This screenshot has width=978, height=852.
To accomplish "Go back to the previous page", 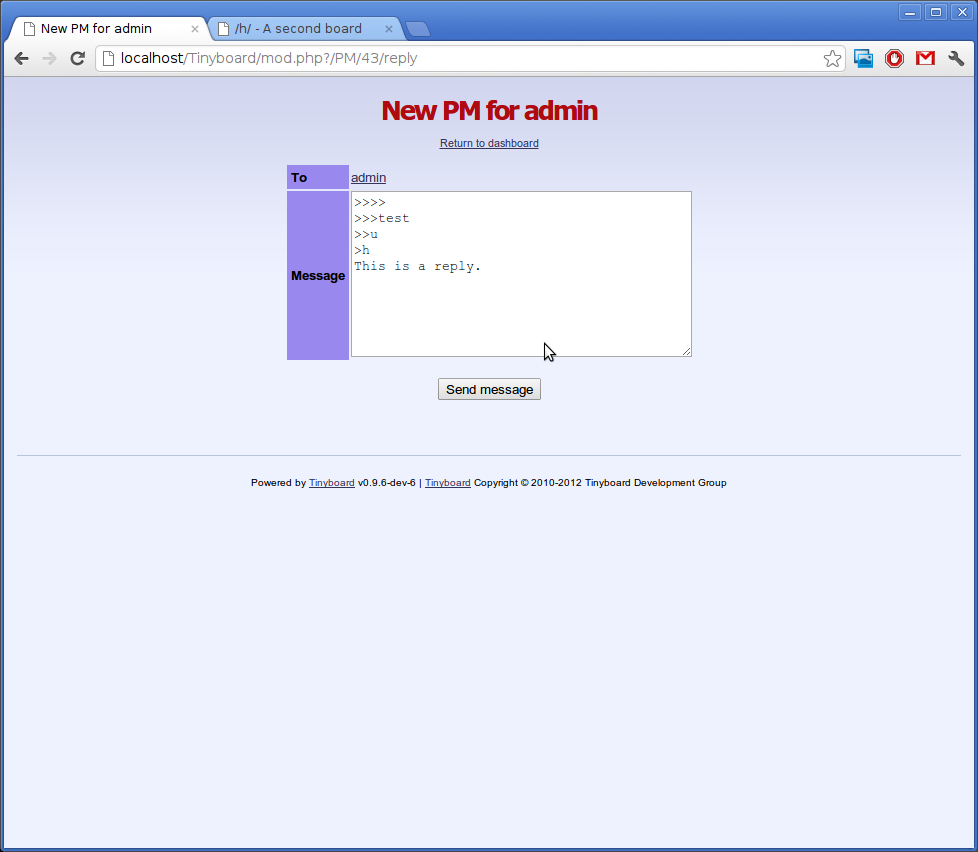I will (21, 59).
